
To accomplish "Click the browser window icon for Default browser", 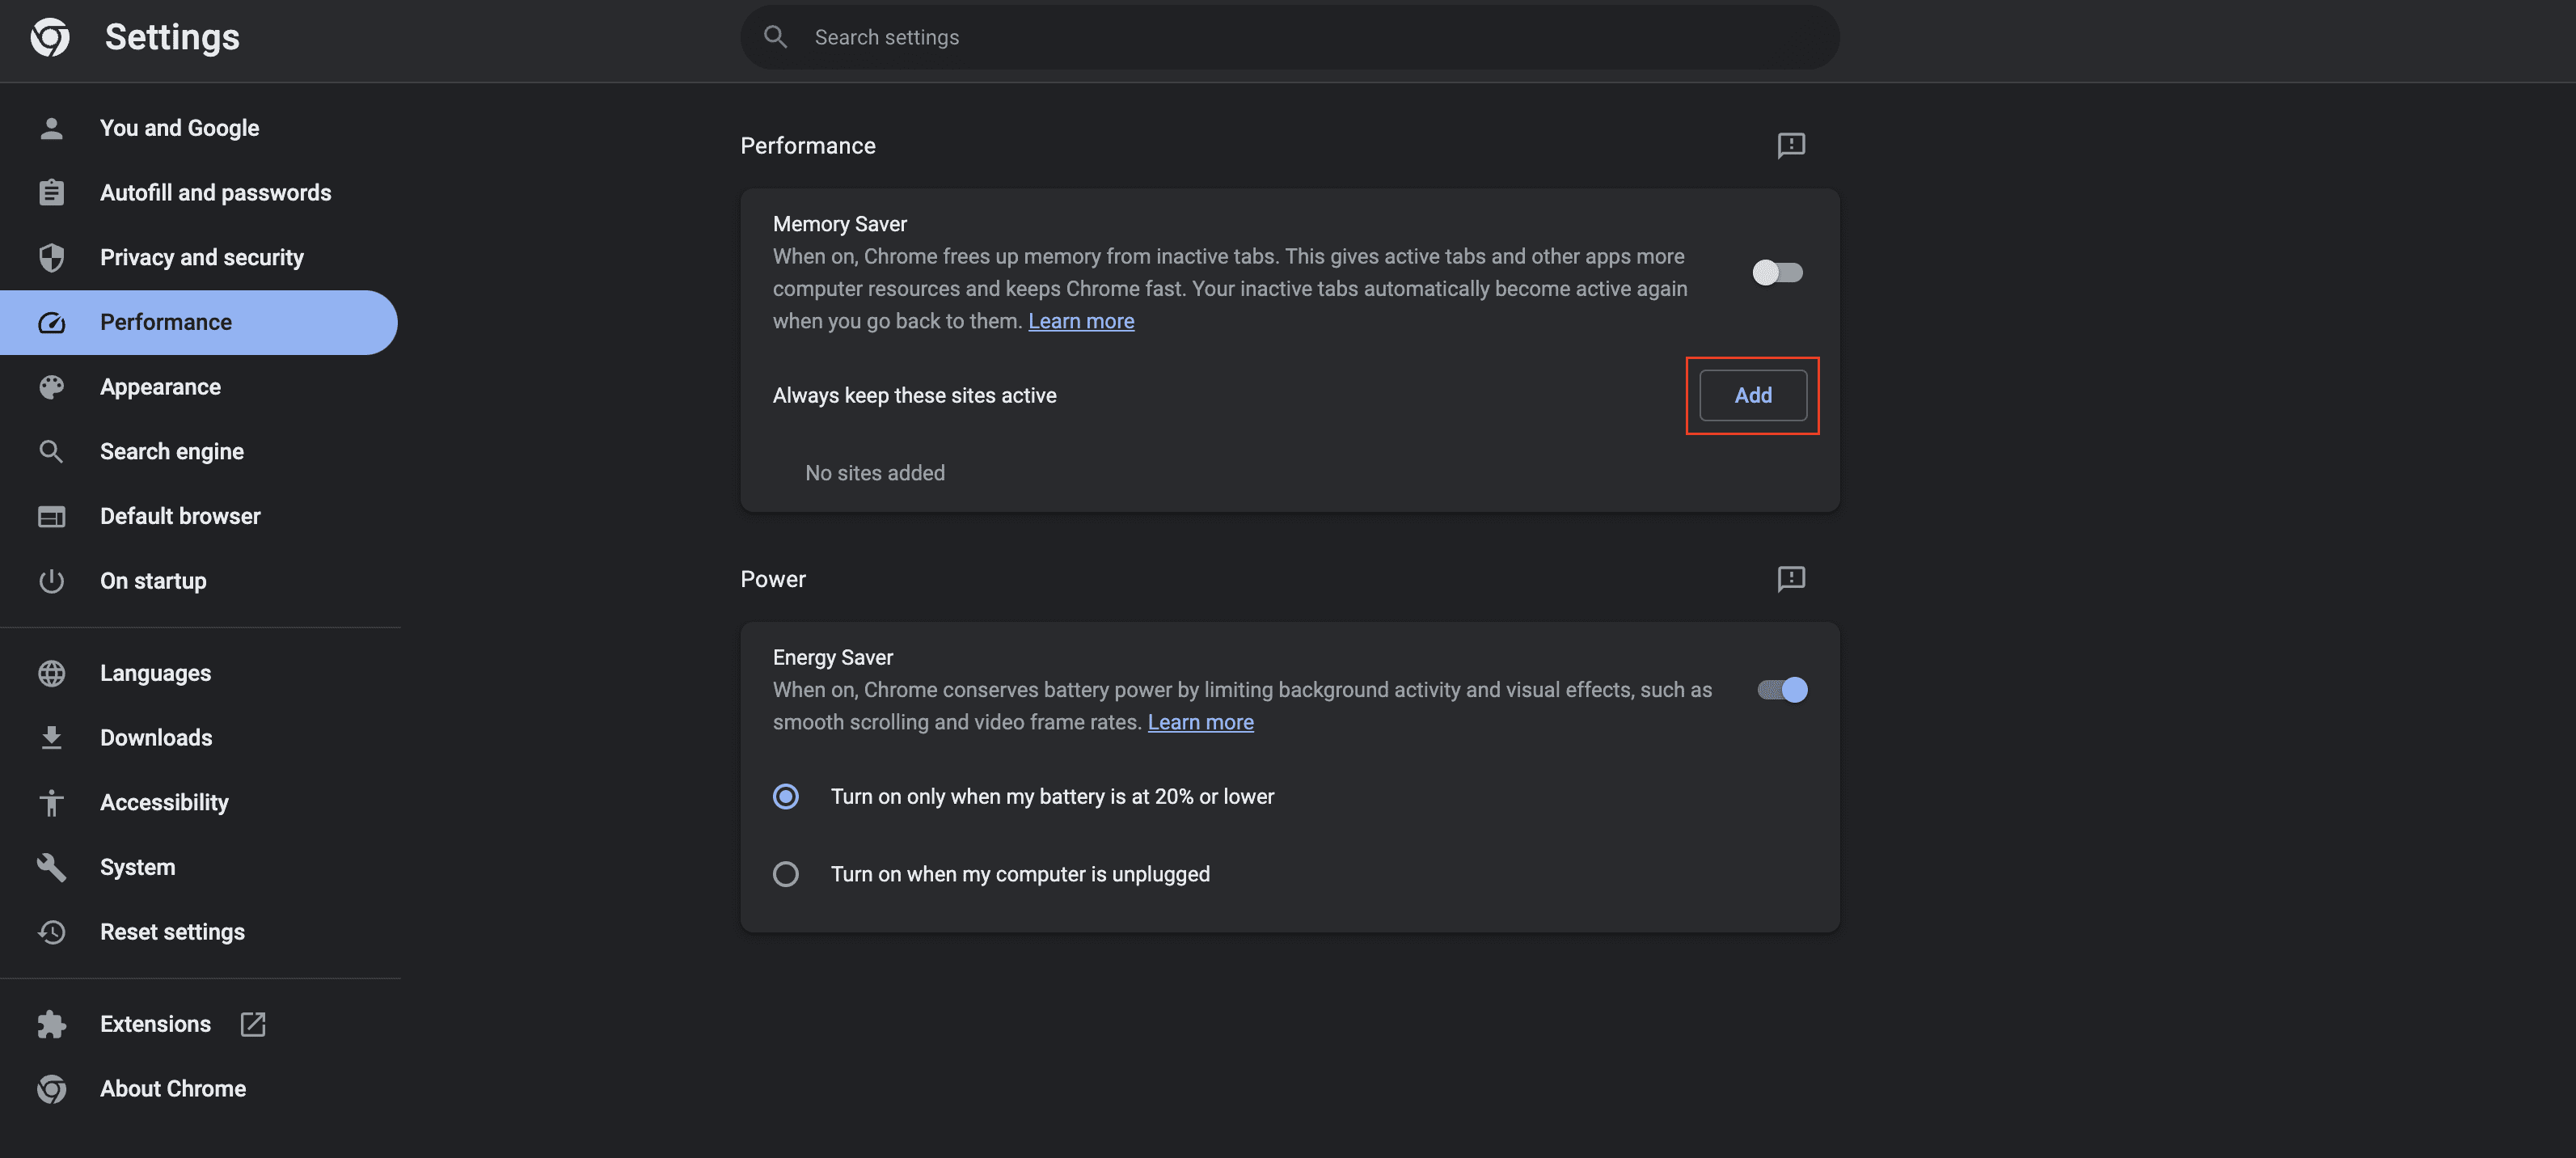I will (52, 516).
